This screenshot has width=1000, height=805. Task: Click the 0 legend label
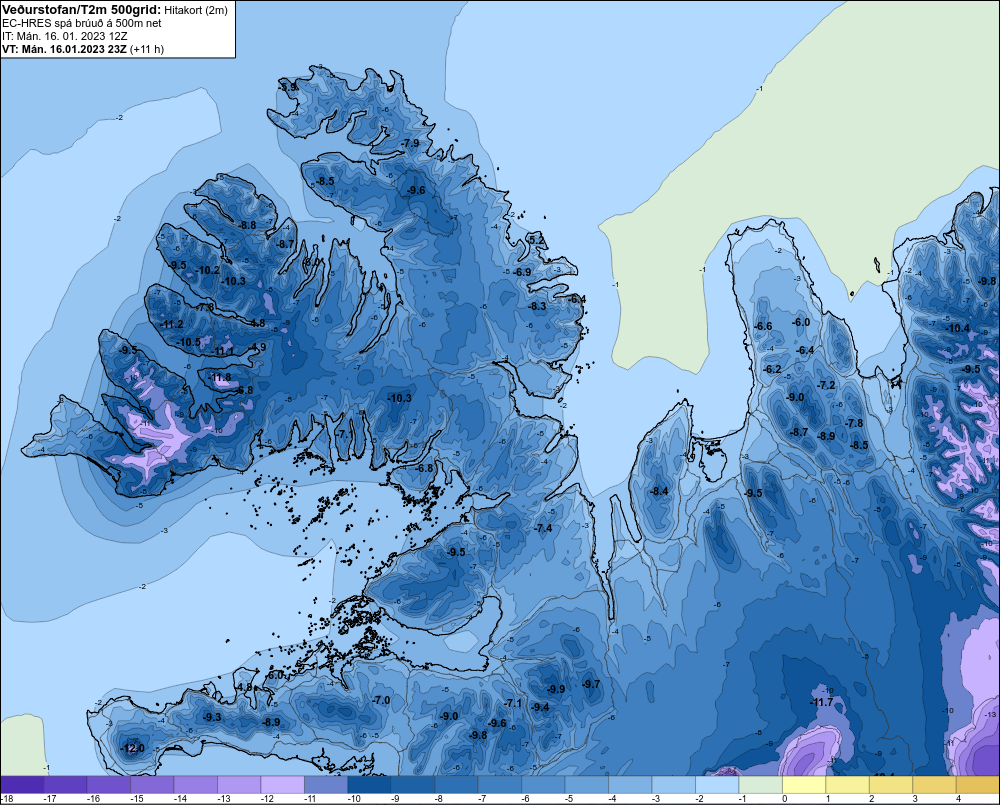(x=784, y=799)
